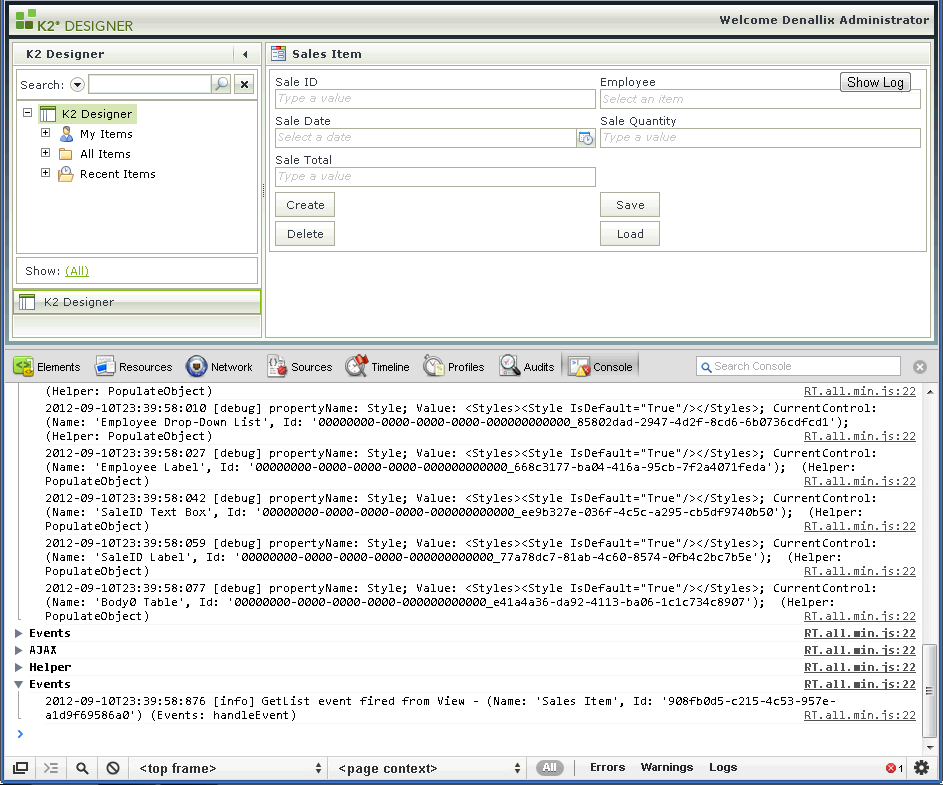Viewport: 943px width, 785px height.
Task: Select the K2 Designer bottom panel tab
Action: coord(137,302)
